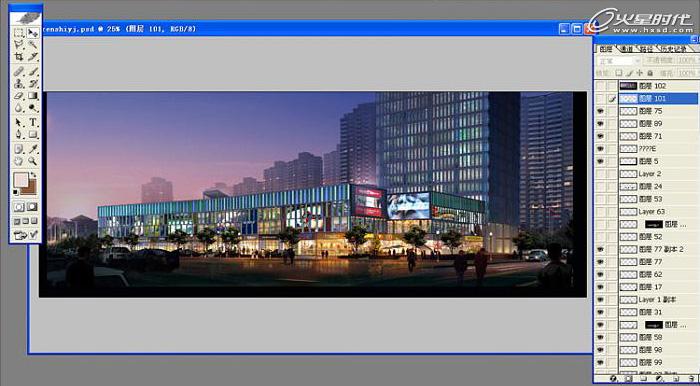
Task: Select the Brush tool
Action: [33, 71]
